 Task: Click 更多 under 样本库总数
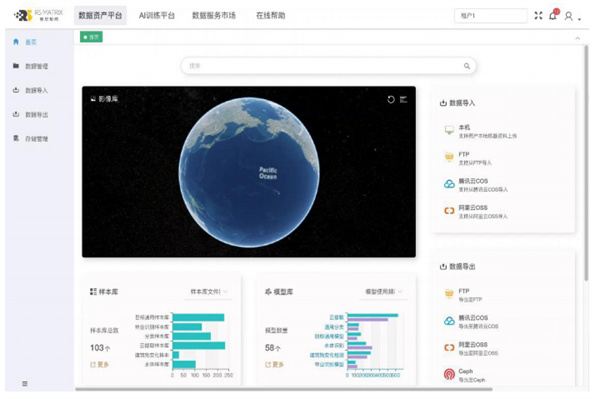coord(99,364)
